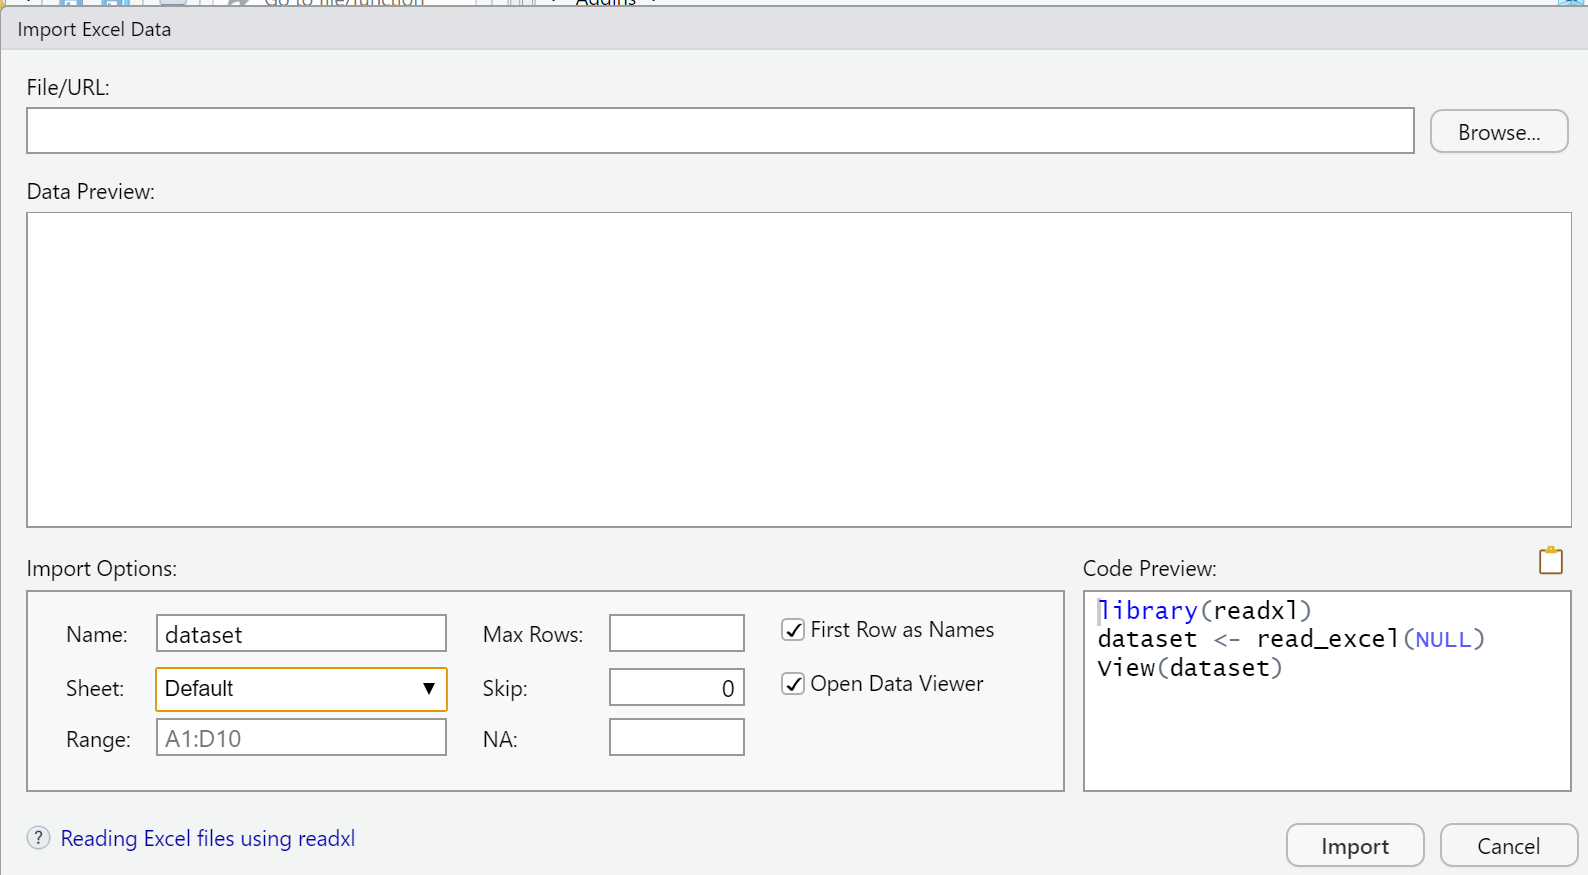Focus the File/URL input field
This screenshot has width=1588, height=875.
(720, 131)
